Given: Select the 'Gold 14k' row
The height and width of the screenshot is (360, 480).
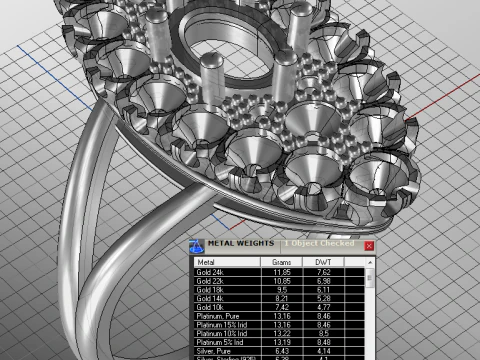Looking at the screenshot, I should click(x=279, y=298).
